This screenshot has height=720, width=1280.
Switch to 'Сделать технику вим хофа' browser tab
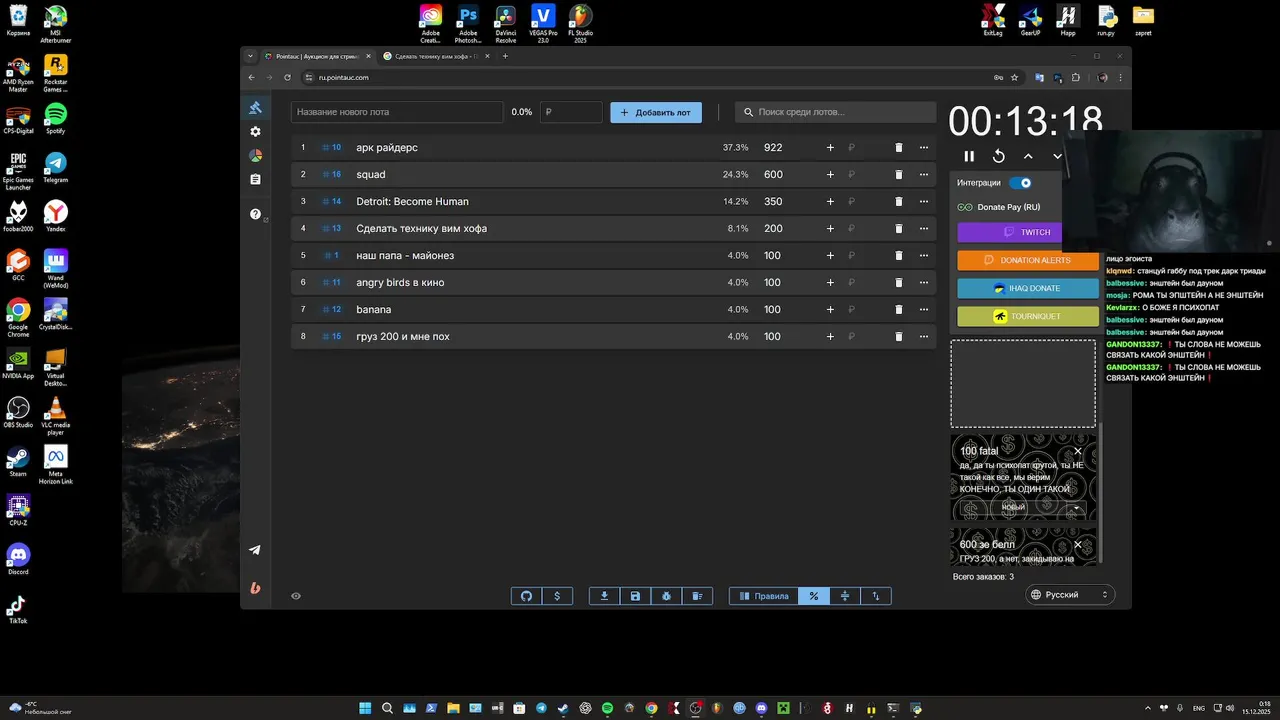438,56
